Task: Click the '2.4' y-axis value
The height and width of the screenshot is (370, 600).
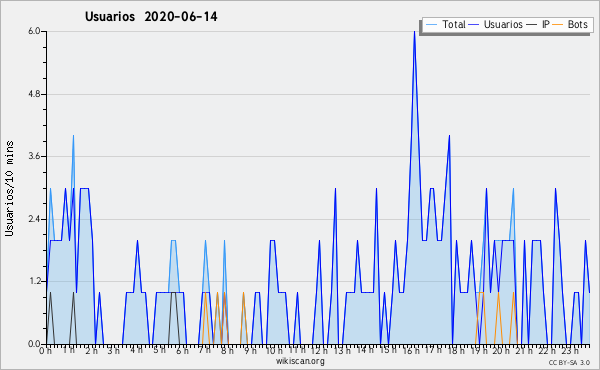Action: tap(34, 219)
